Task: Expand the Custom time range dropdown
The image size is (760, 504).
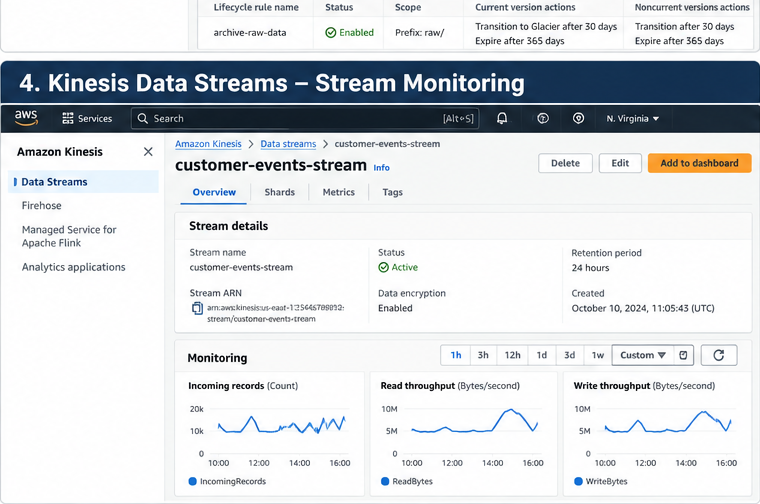Action: (x=643, y=355)
